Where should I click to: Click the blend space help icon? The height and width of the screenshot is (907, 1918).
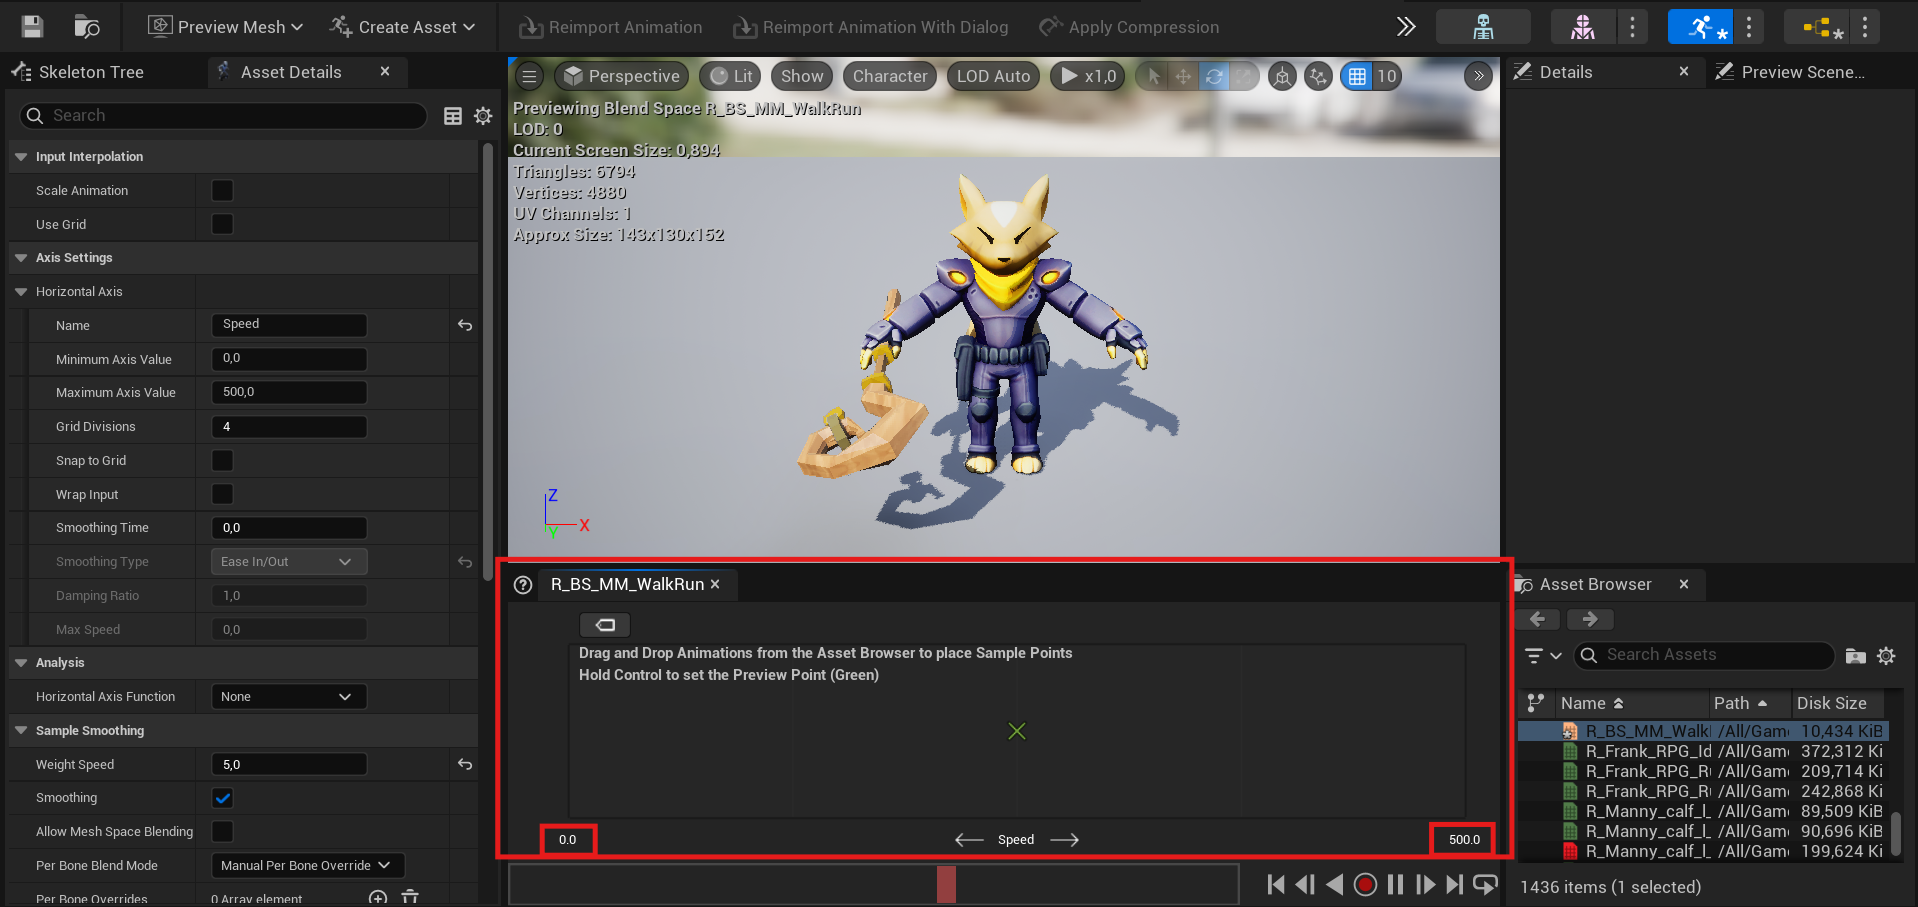(x=523, y=585)
